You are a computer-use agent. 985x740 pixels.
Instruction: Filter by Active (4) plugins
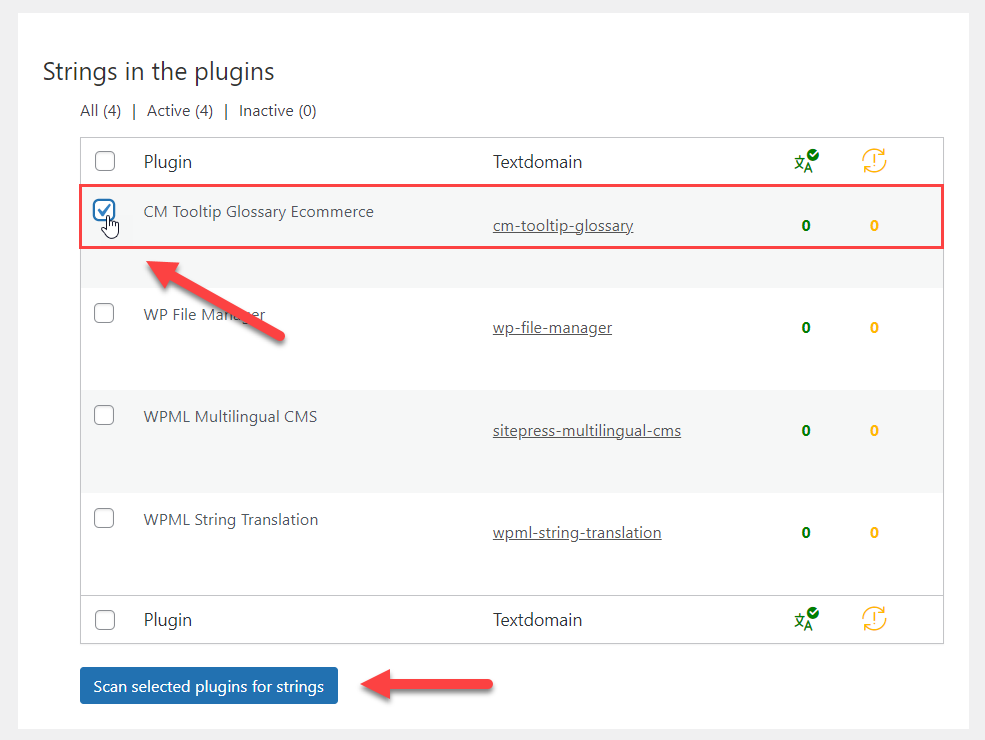180,111
